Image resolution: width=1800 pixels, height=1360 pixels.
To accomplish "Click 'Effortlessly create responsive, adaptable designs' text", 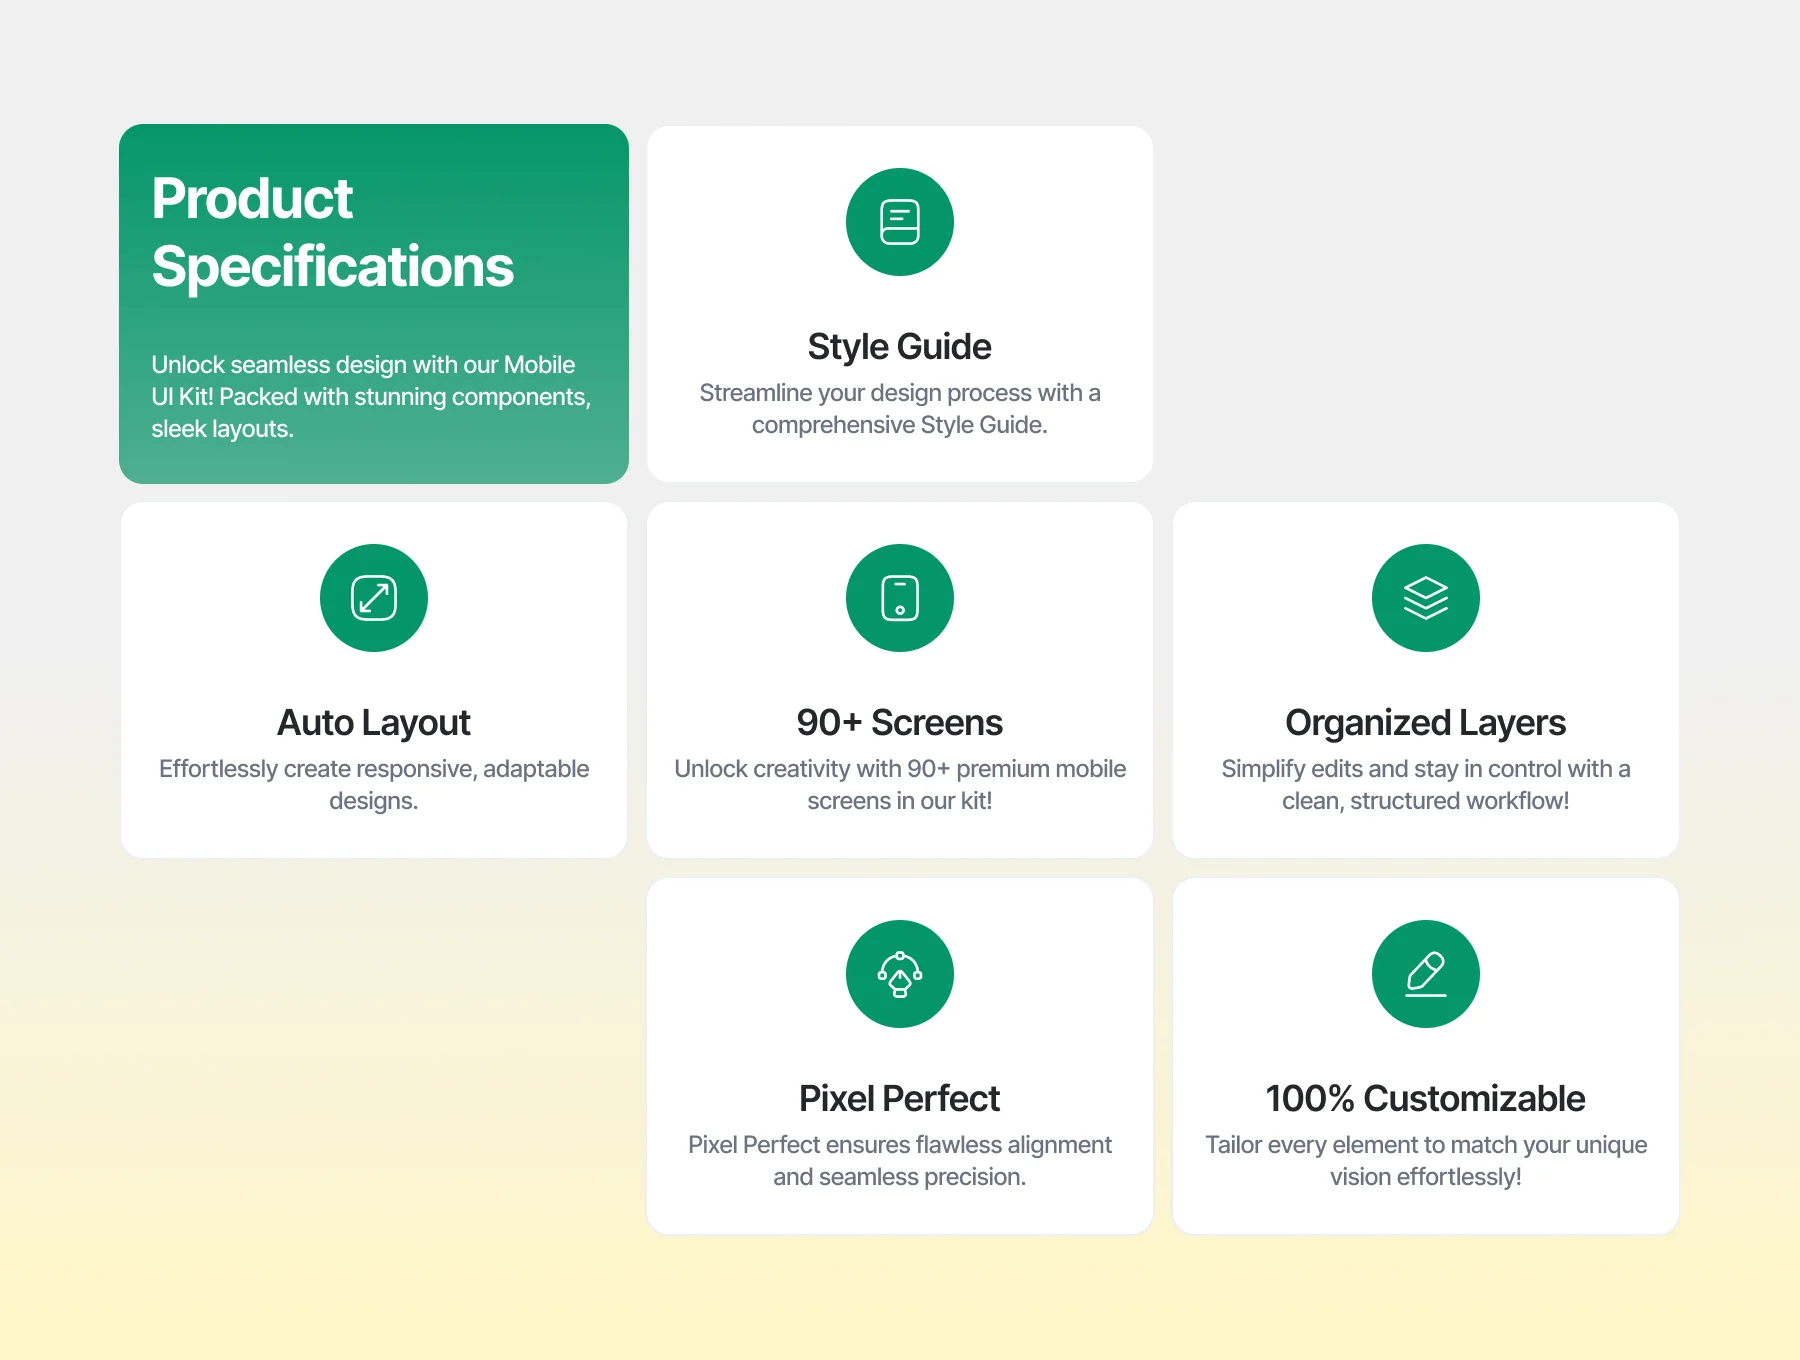I will pos(374,785).
